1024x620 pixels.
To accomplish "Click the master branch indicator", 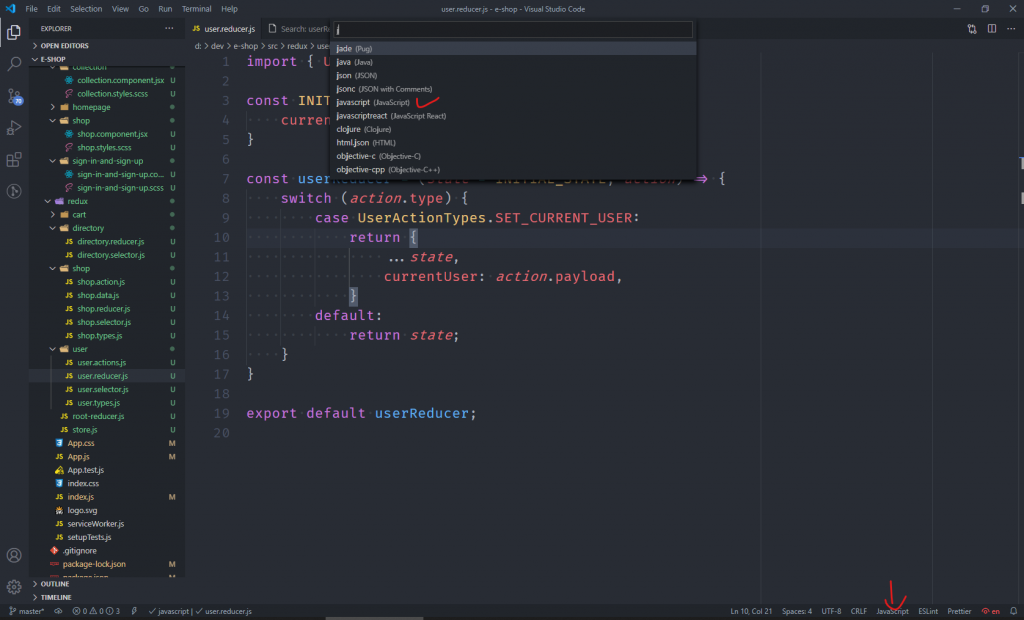I will [x=26, y=612].
